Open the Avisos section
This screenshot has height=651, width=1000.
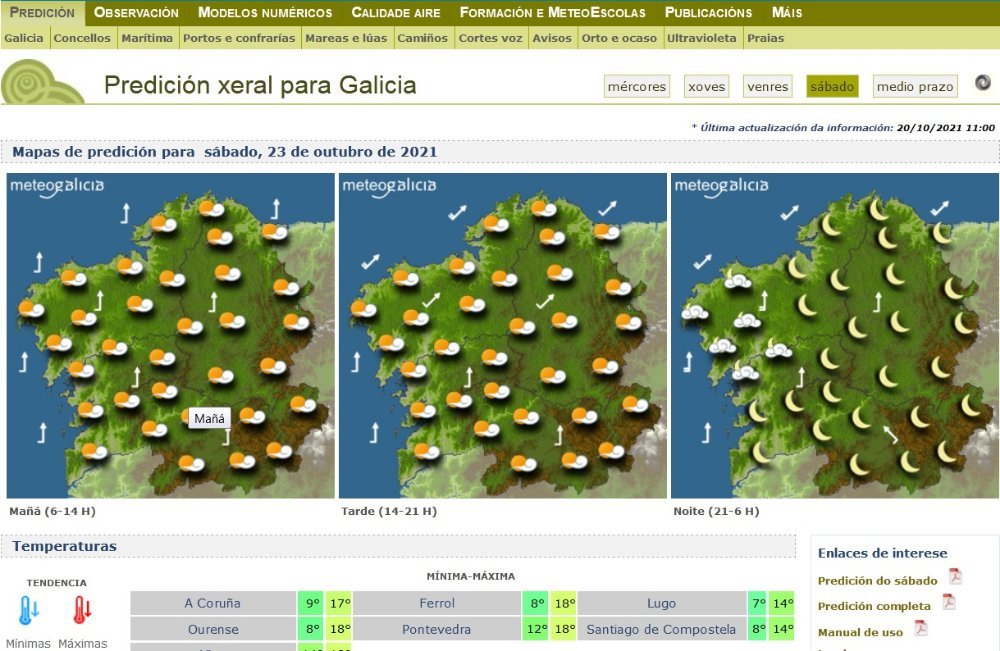(552, 38)
